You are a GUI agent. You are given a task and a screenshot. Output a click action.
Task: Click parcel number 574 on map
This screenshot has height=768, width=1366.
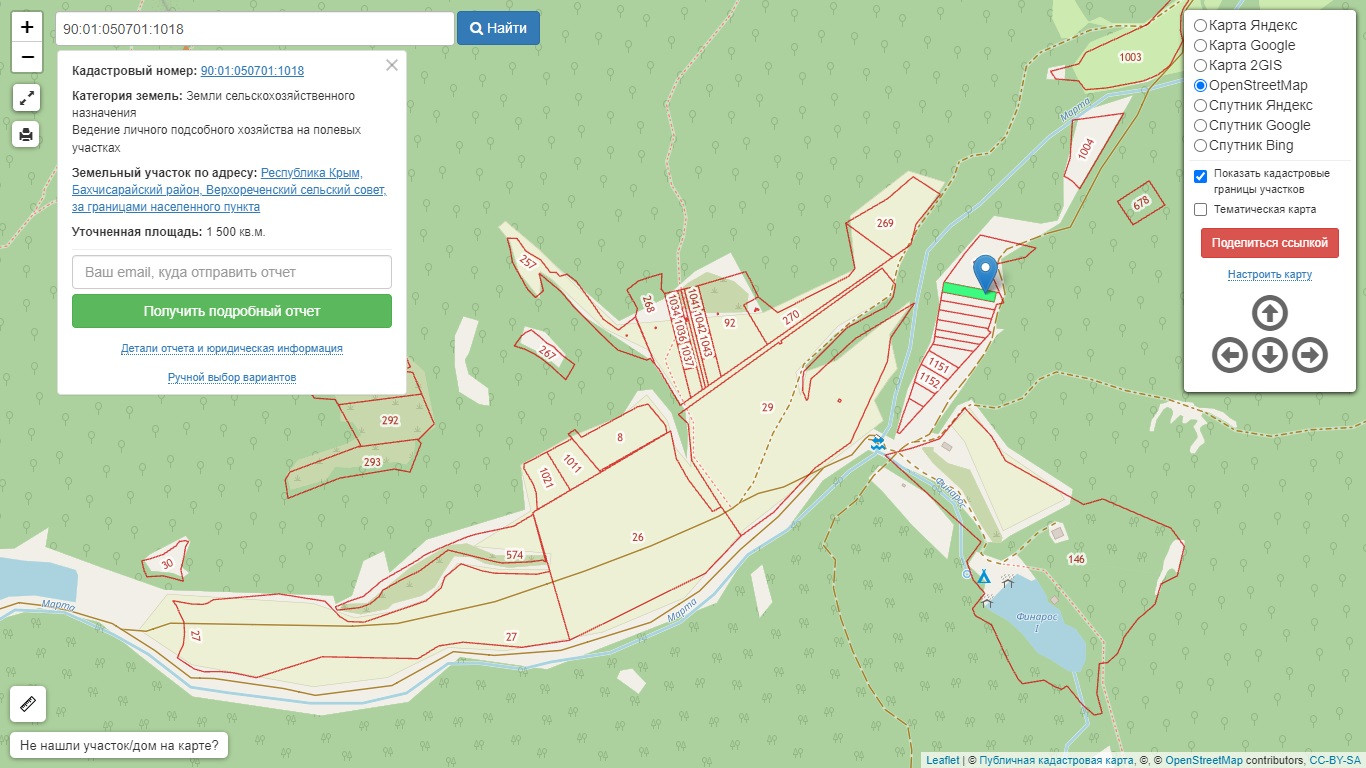point(515,555)
